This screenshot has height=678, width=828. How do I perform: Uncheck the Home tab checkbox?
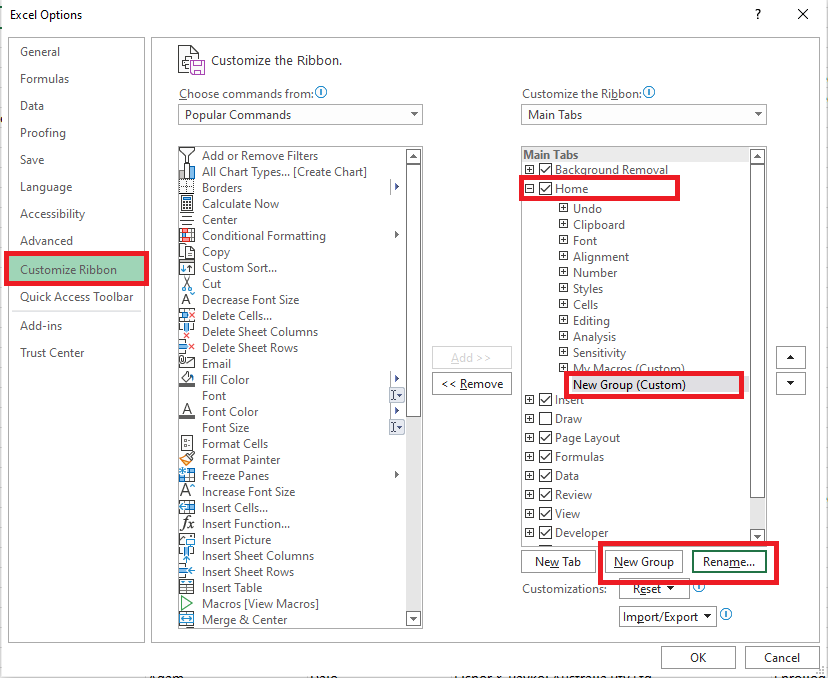[x=545, y=189]
